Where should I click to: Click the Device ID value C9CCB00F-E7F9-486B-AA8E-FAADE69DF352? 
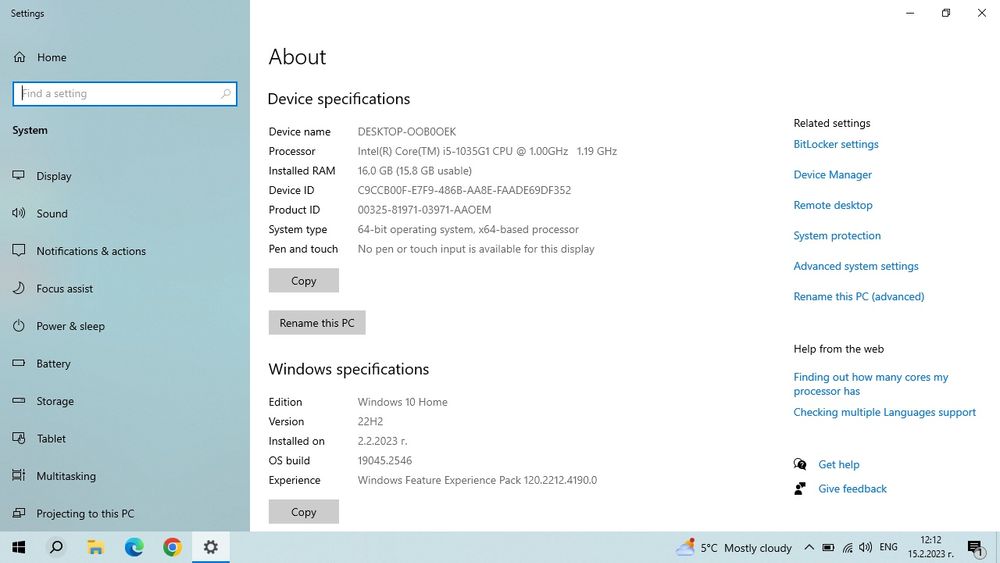point(464,190)
